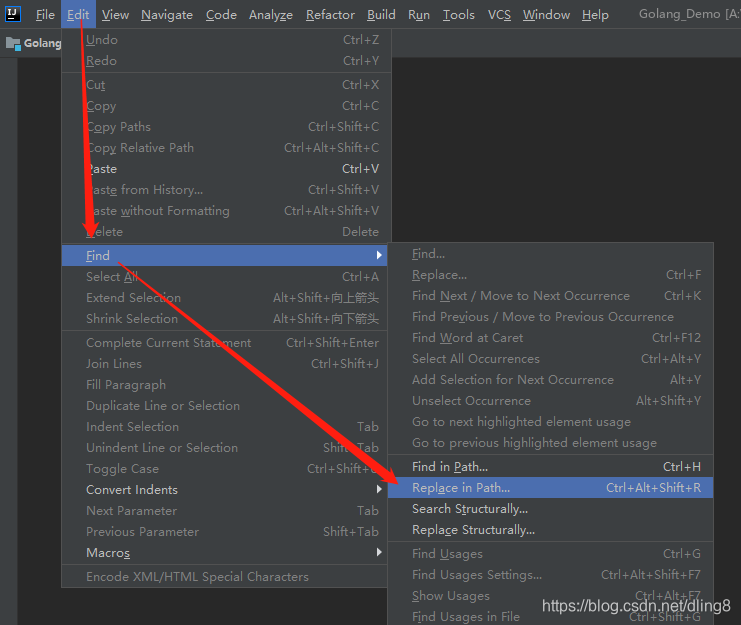
Task: Open the Window menu
Action: click(546, 15)
